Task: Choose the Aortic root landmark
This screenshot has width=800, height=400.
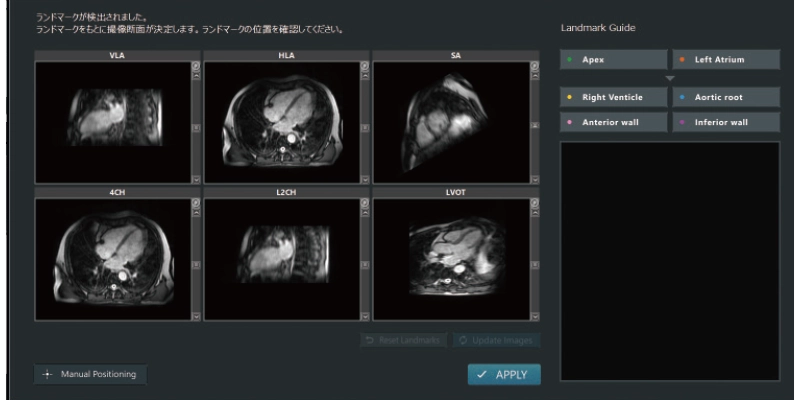Action: pyautogui.click(x=726, y=97)
